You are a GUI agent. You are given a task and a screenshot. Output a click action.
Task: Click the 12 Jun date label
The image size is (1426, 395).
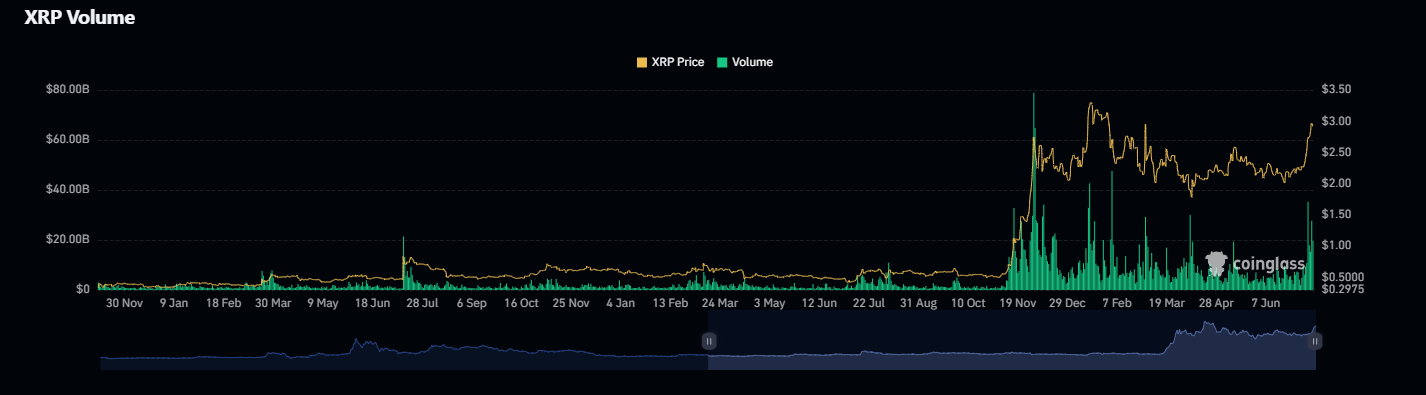tap(819, 303)
